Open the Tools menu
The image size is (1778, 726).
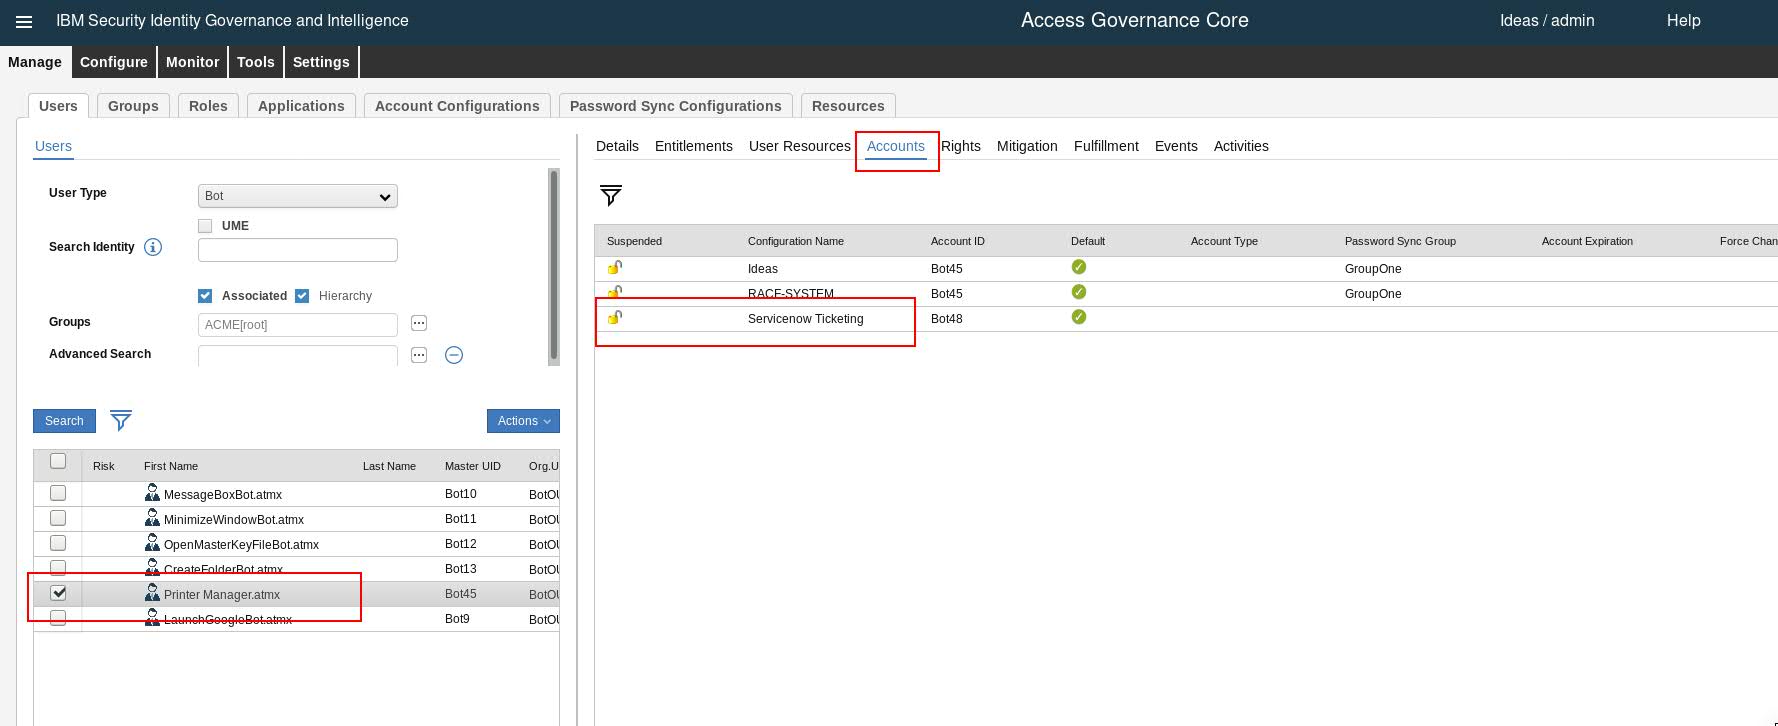[x=255, y=62]
